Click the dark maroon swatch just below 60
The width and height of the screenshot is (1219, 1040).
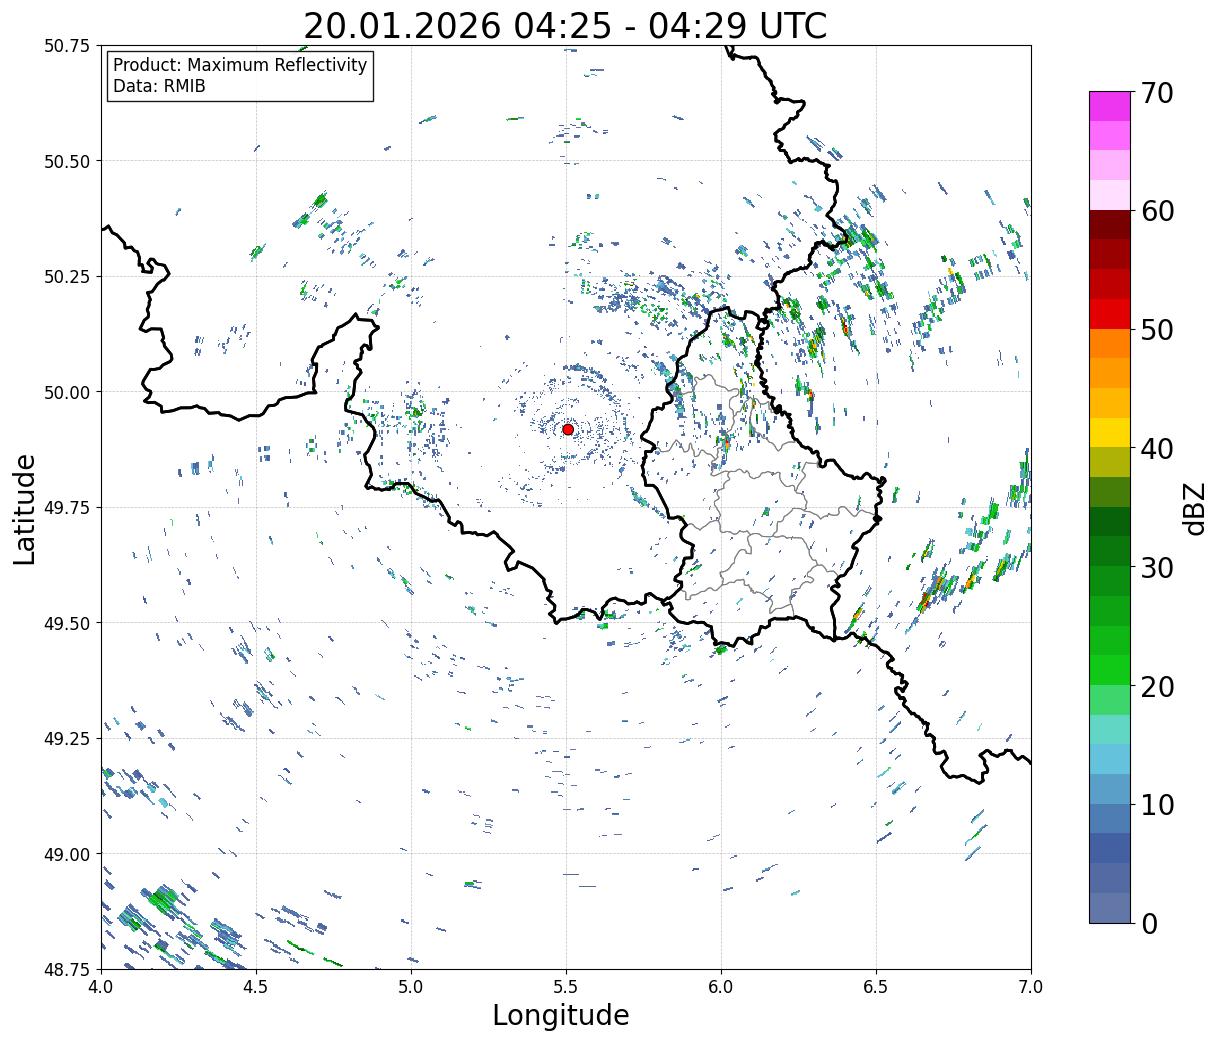[1110, 225]
